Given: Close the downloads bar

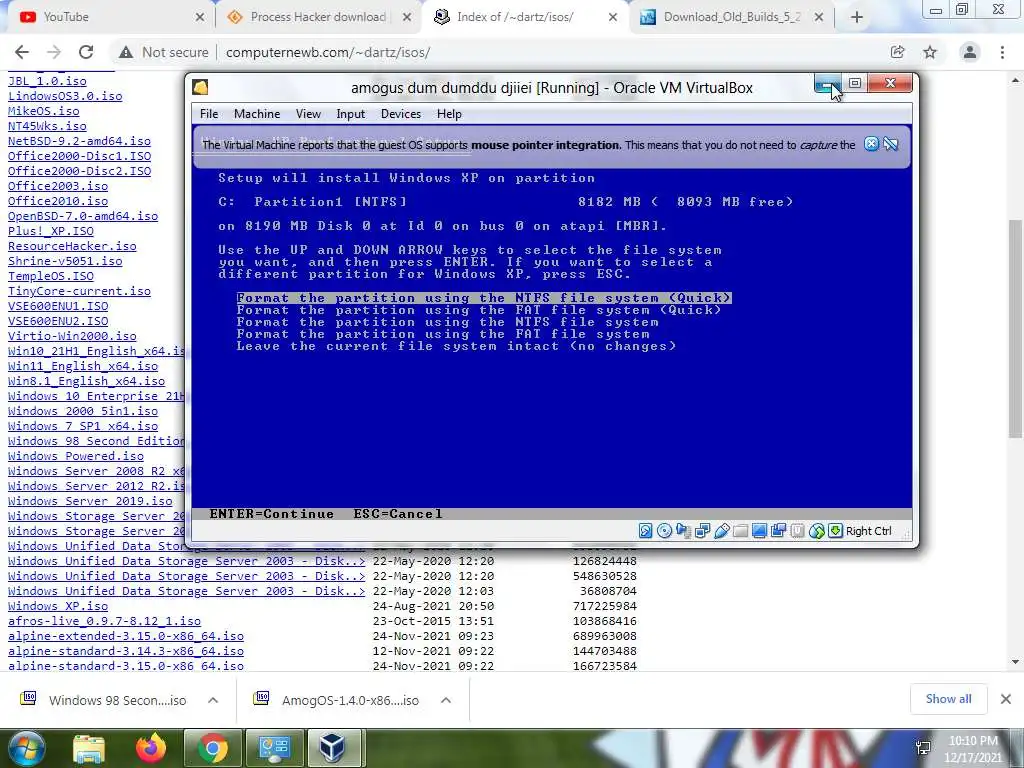Looking at the screenshot, I should click(1006, 699).
